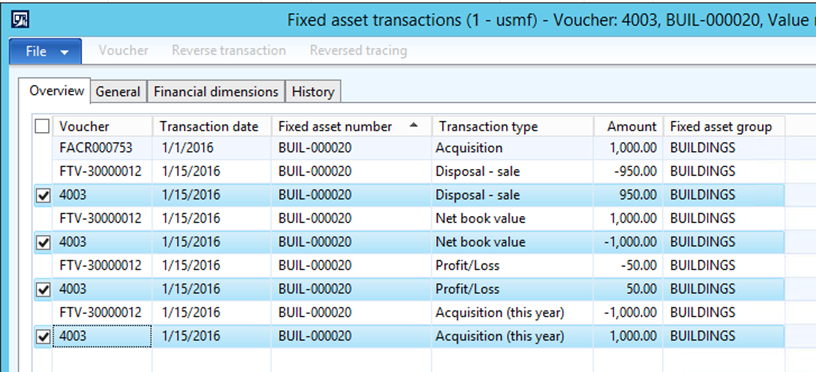This screenshot has height=372, width=816.
Task: Click the -50.00 Profit/Loss amount
Action: 628,265
